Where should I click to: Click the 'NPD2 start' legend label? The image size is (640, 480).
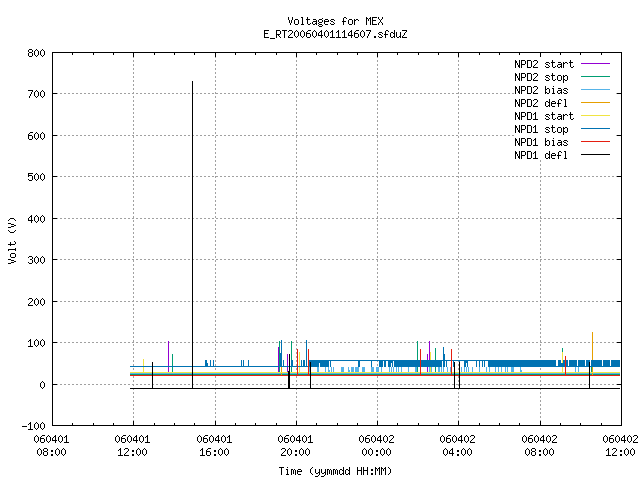coord(544,64)
